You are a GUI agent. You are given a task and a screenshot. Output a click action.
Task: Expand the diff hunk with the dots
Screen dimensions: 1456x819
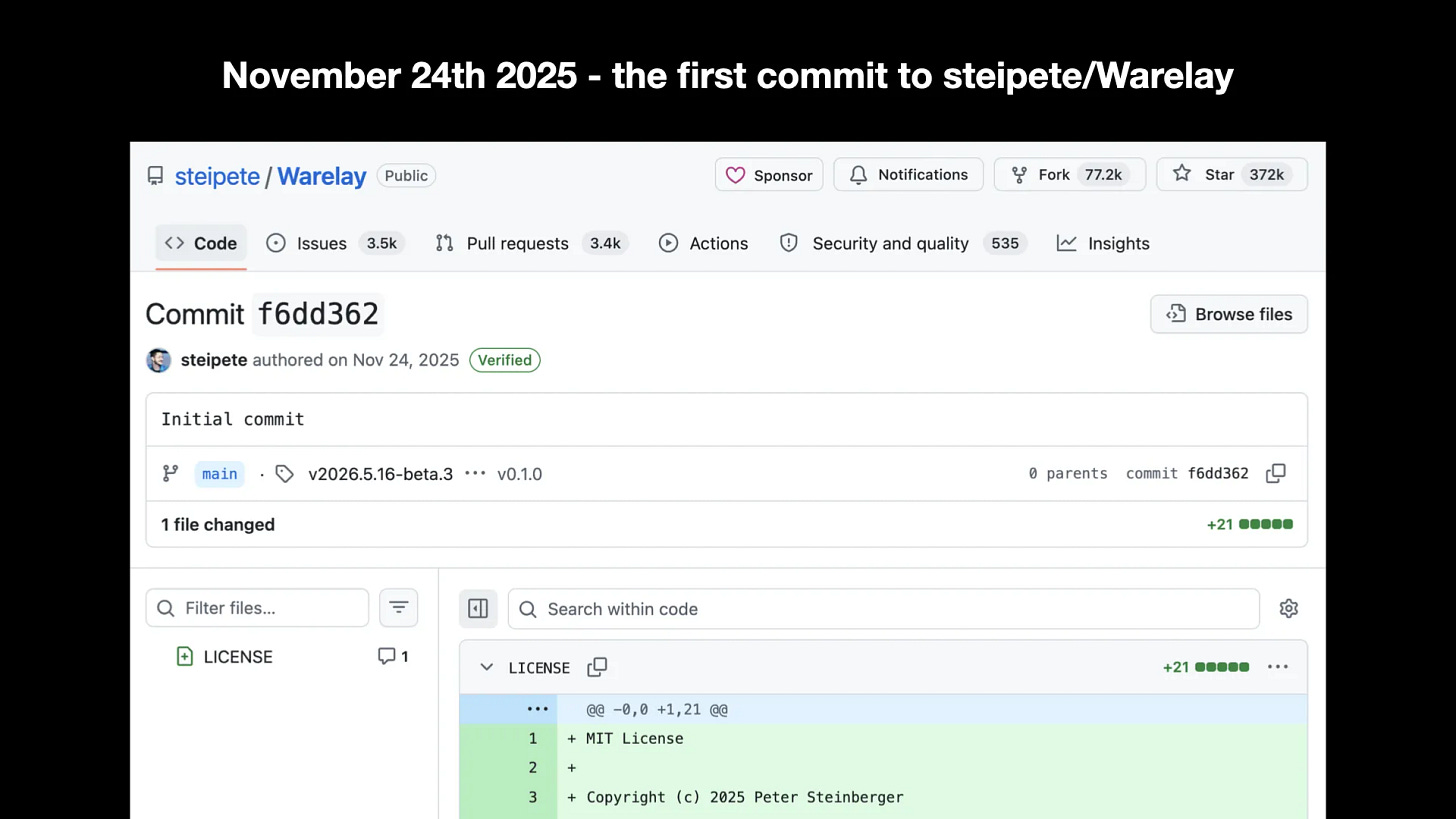[x=537, y=709]
